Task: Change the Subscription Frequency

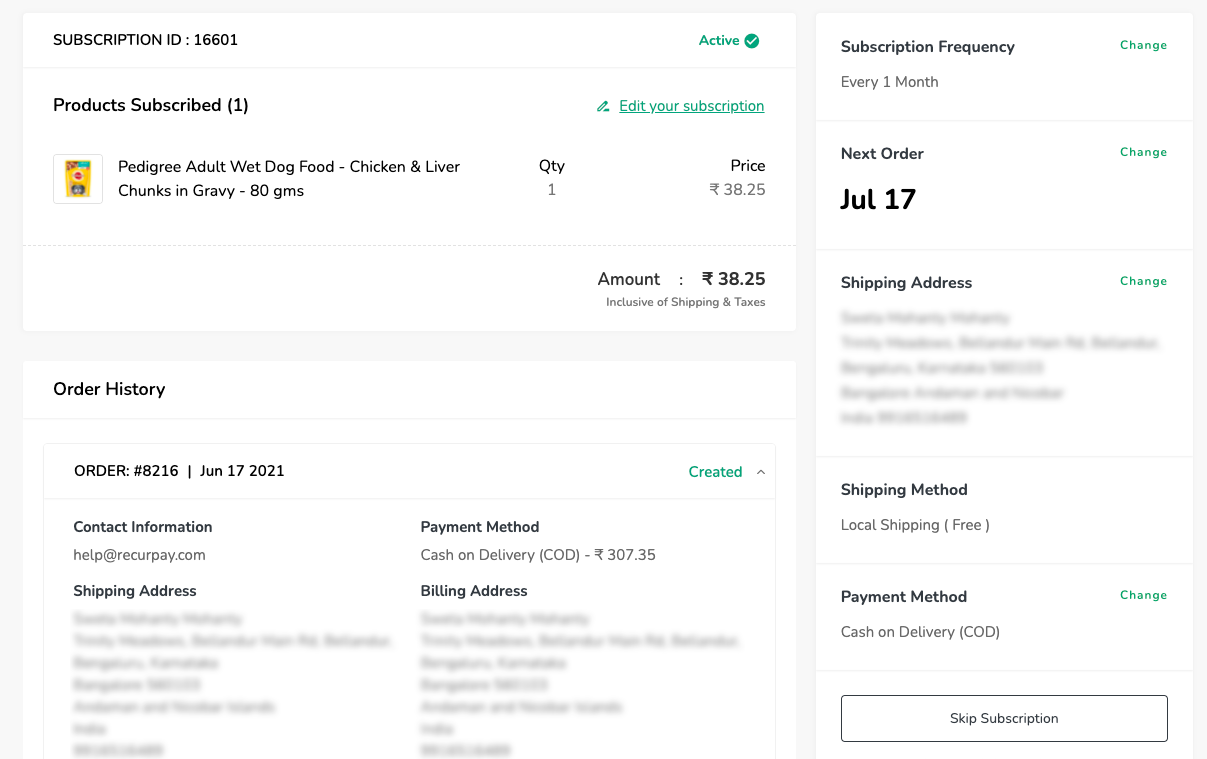Action: coord(1143,45)
